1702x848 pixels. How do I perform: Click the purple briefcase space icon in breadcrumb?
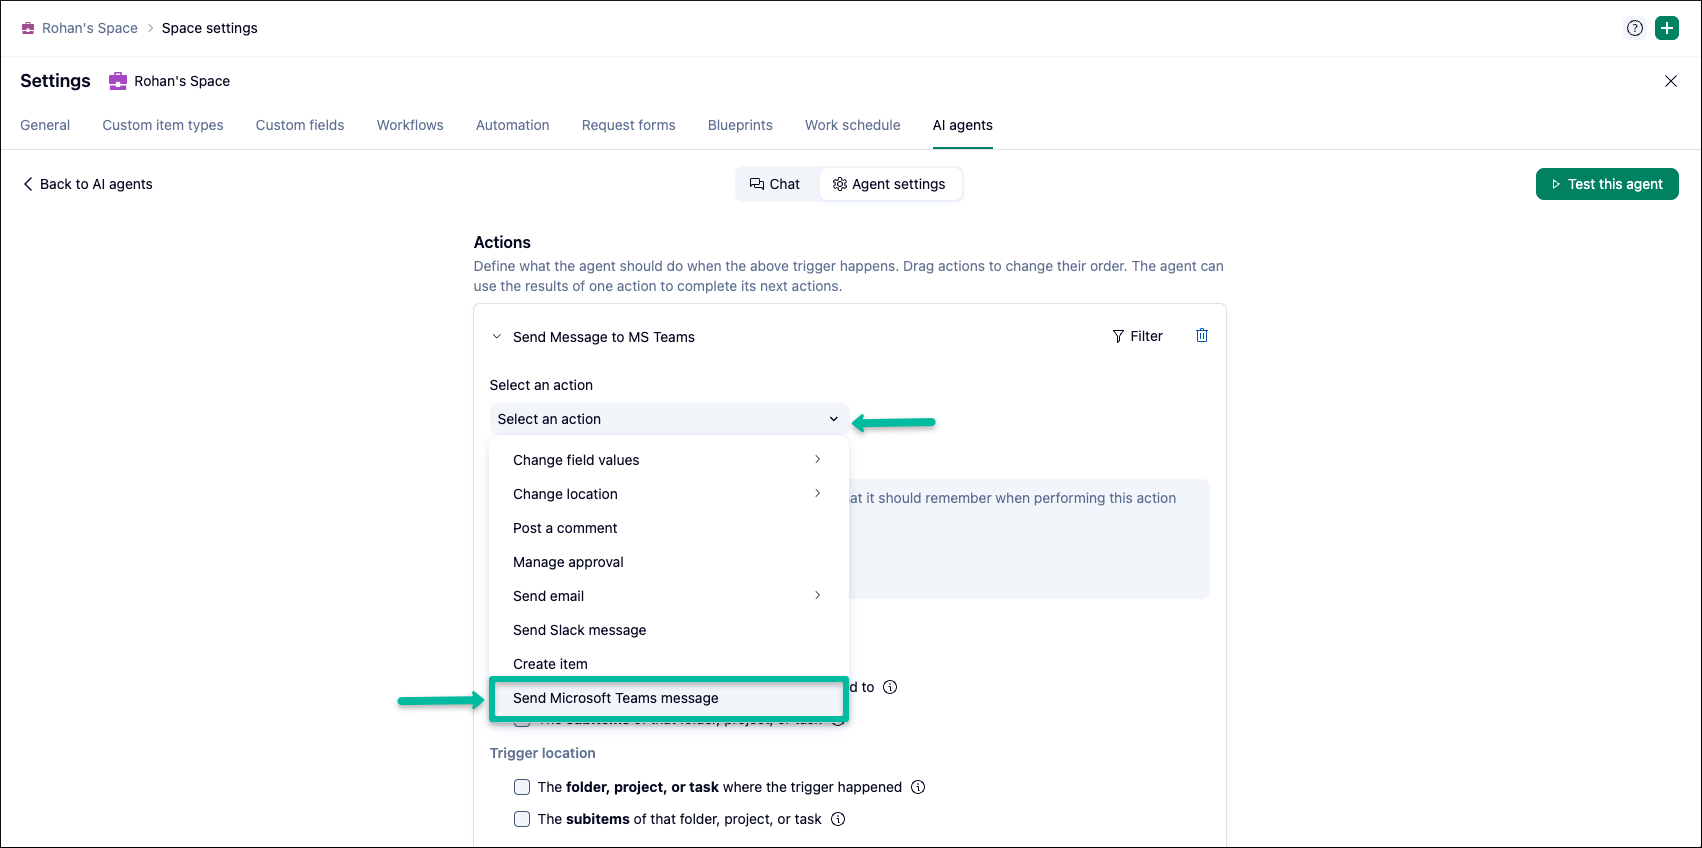click(28, 28)
